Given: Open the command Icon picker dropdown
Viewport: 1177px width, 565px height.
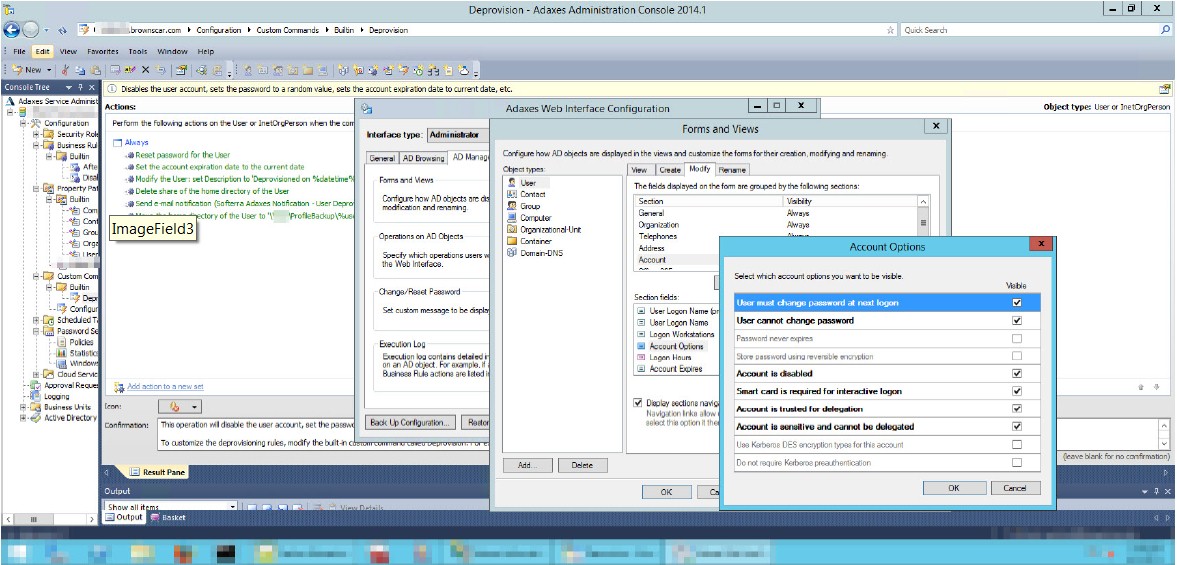Looking at the screenshot, I should point(180,406).
